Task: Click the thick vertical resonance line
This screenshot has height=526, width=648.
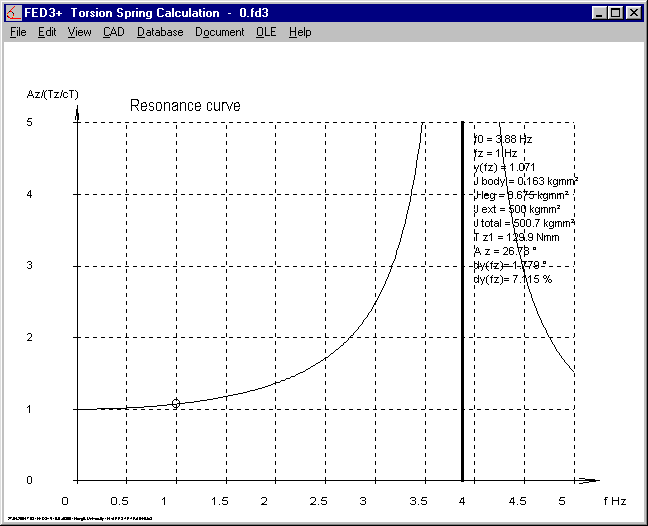Action: 462,300
